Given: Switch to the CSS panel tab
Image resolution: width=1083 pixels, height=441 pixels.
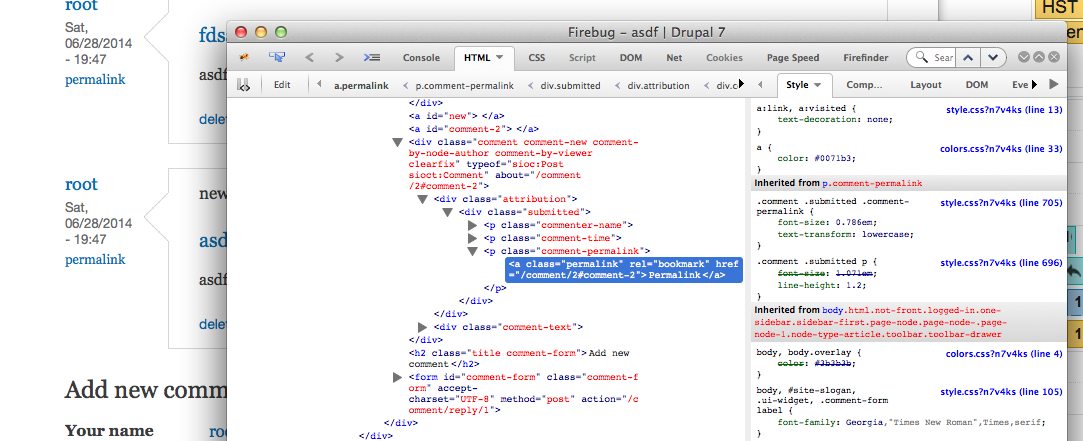Looking at the screenshot, I should pos(537,58).
